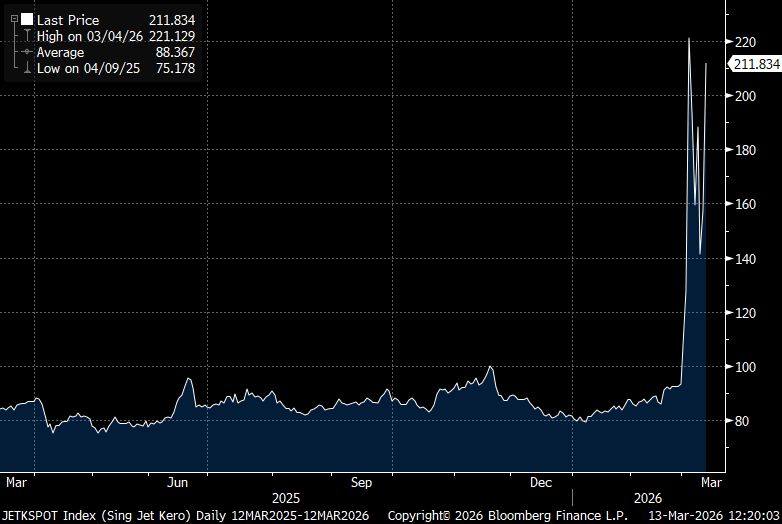Click the 160 y-axis label

tap(745, 204)
